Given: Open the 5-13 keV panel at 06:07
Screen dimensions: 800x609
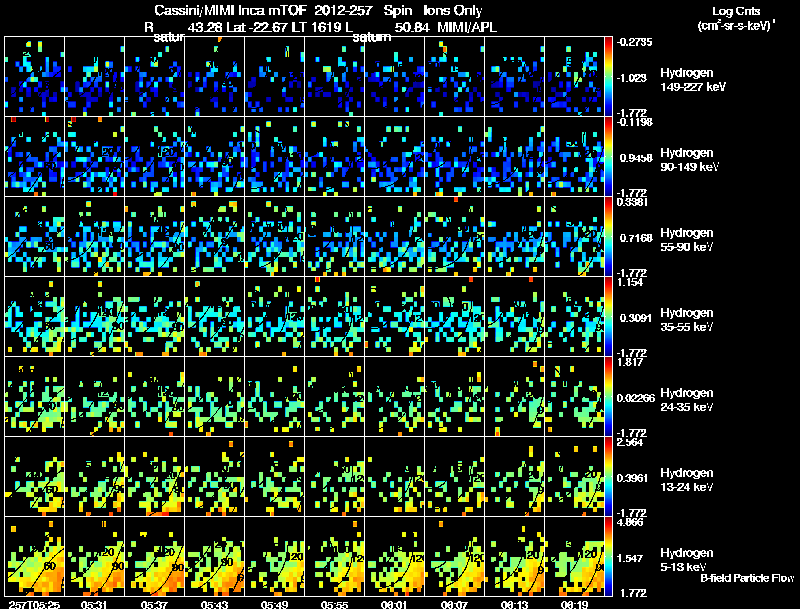Looking at the screenshot, I should (455, 556).
